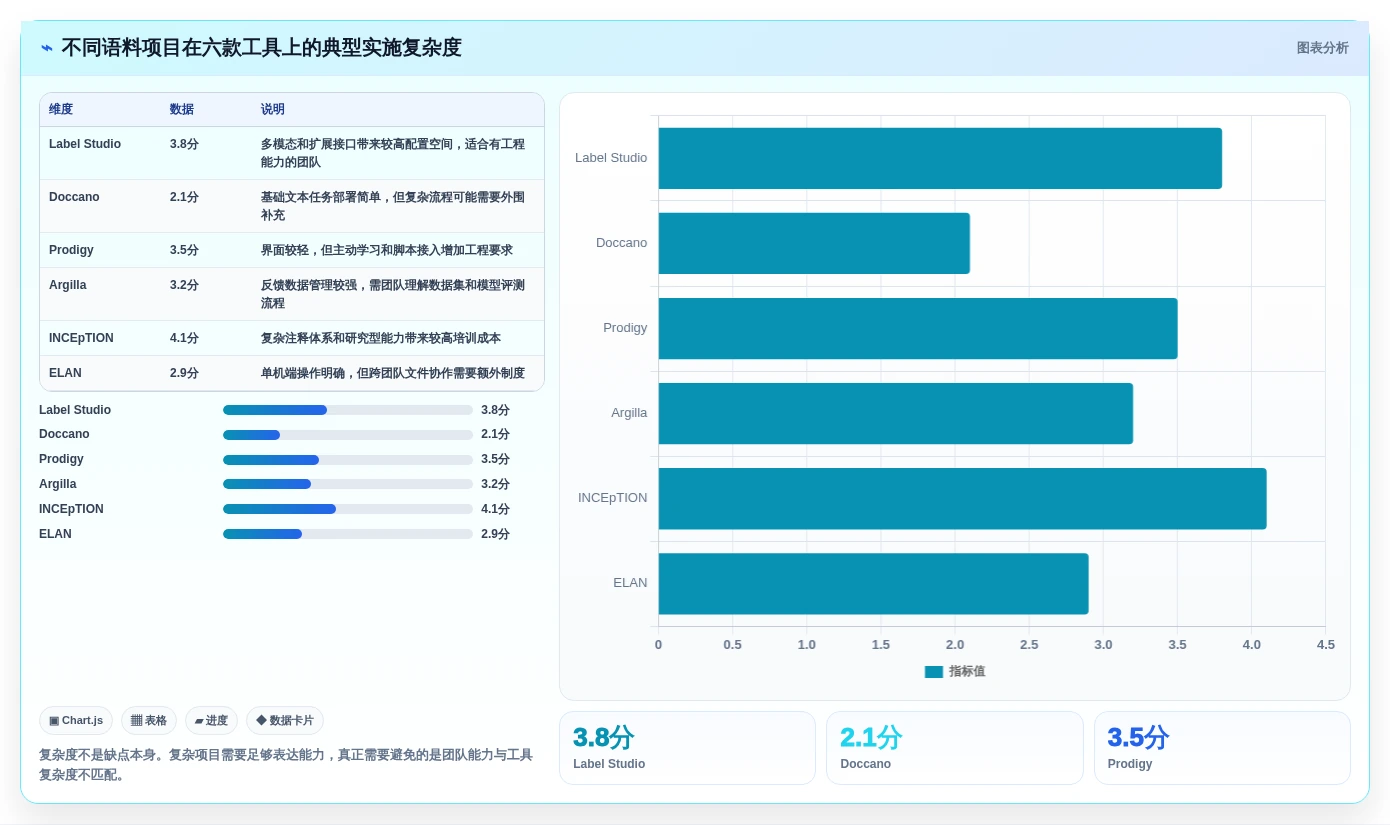The height and width of the screenshot is (825, 1390).
Task: Click Argilla cell in the table
Action: coord(68,285)
